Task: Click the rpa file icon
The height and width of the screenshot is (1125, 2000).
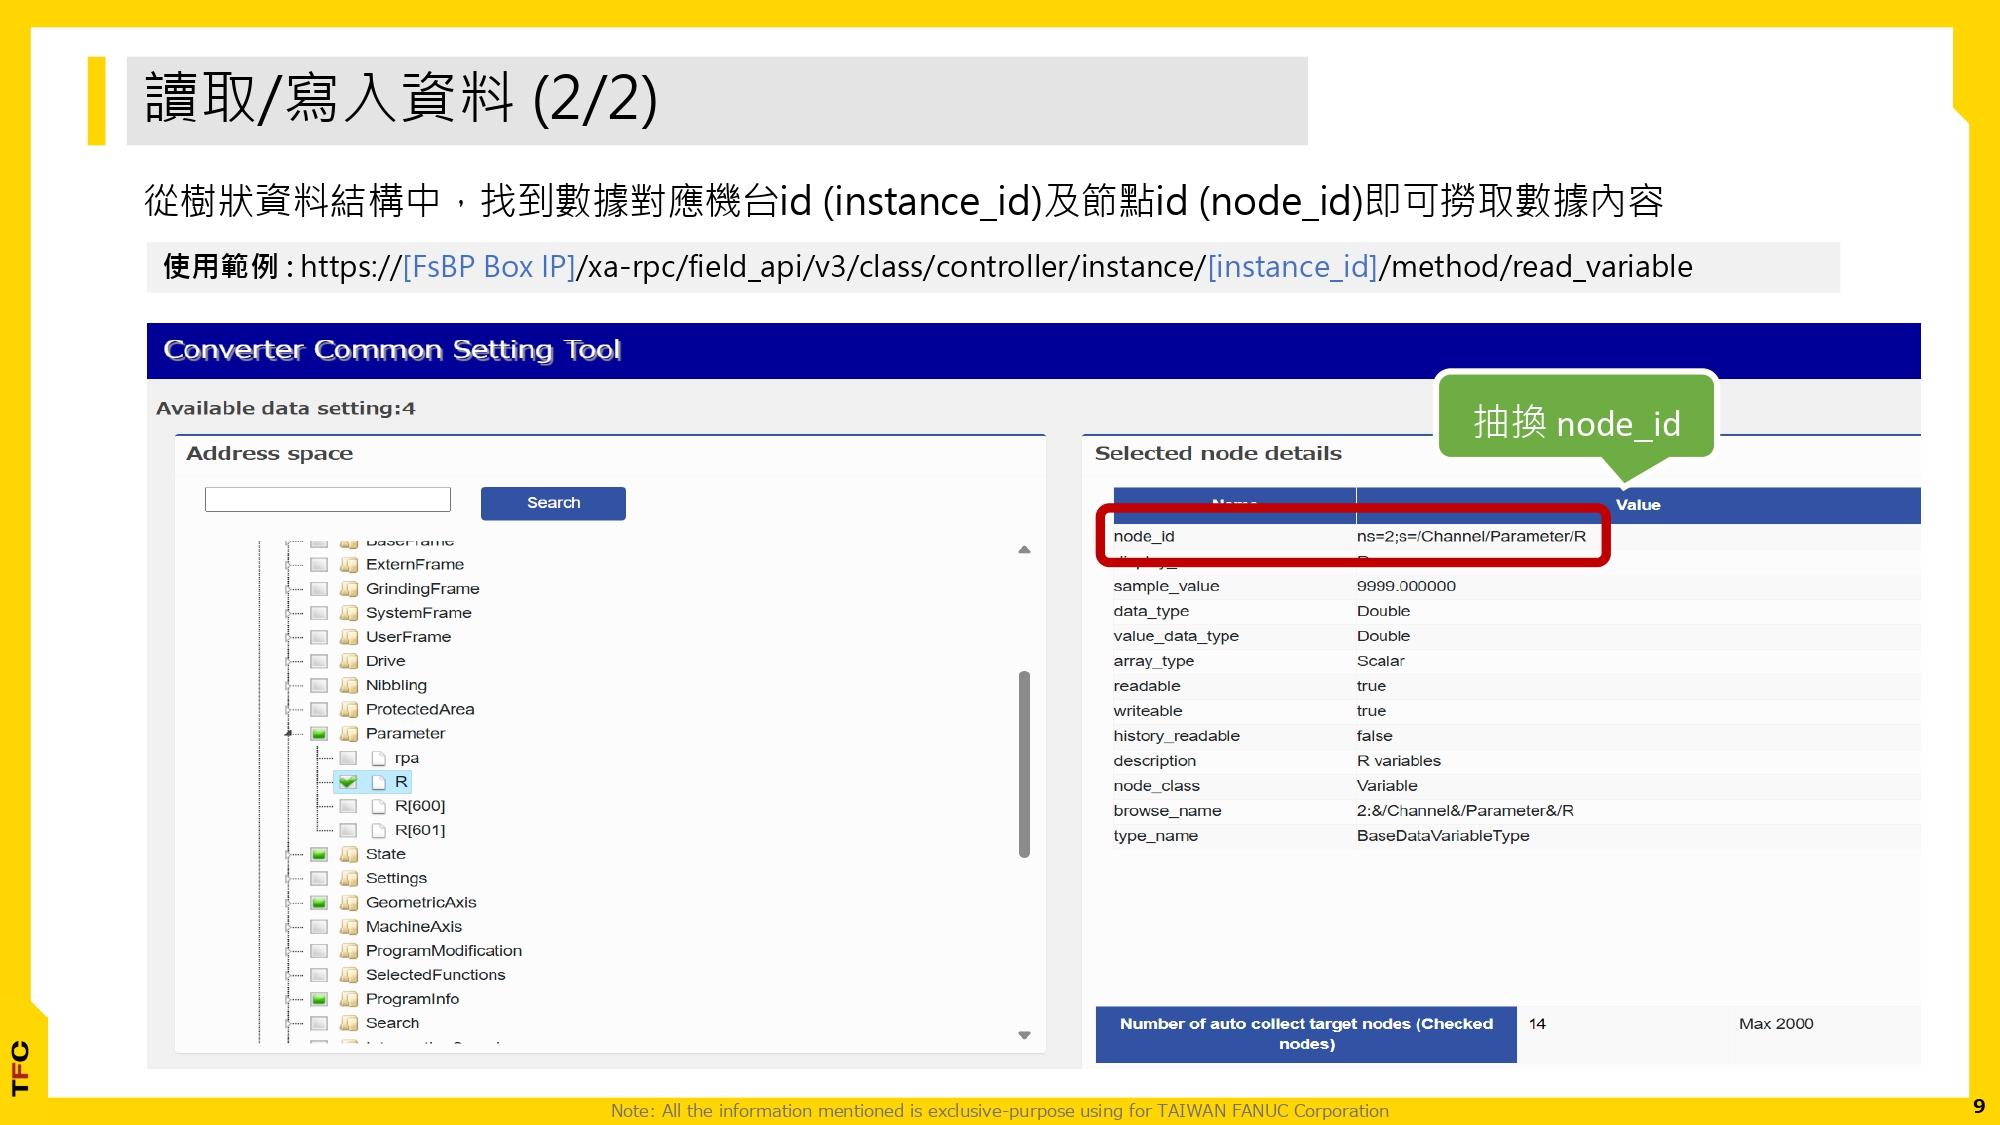Action: click(x=378, y=758)
